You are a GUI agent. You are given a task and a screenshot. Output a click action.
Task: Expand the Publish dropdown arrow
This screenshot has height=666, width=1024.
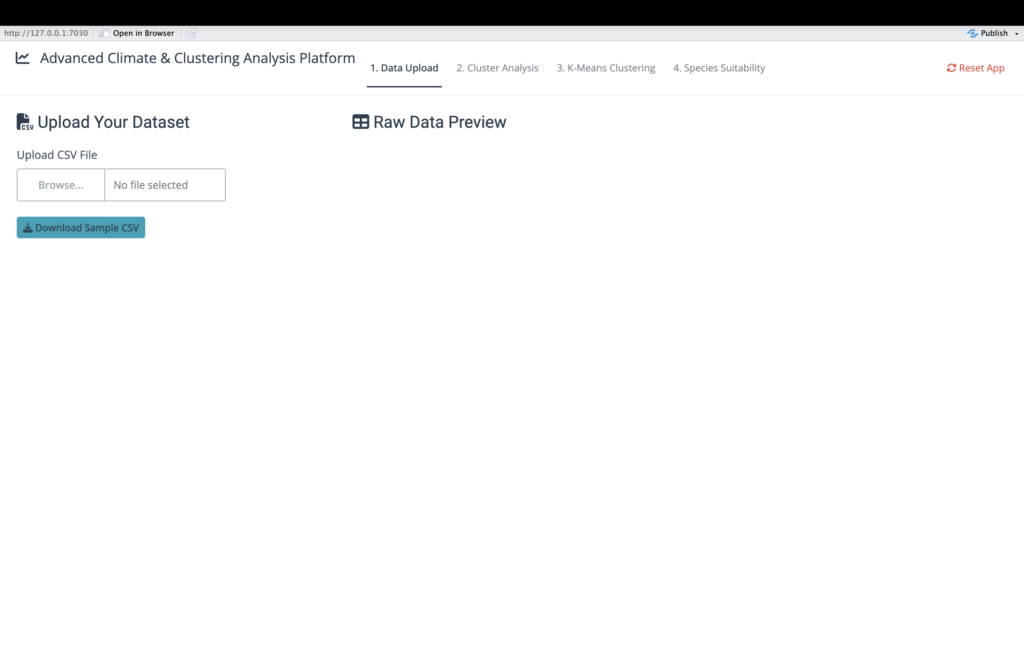1016,33
